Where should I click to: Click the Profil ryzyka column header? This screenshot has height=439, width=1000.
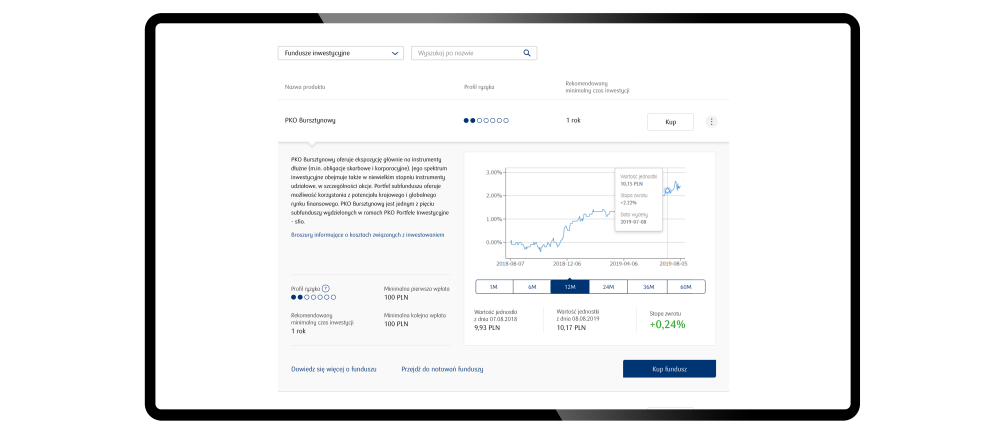click(479, 86)
